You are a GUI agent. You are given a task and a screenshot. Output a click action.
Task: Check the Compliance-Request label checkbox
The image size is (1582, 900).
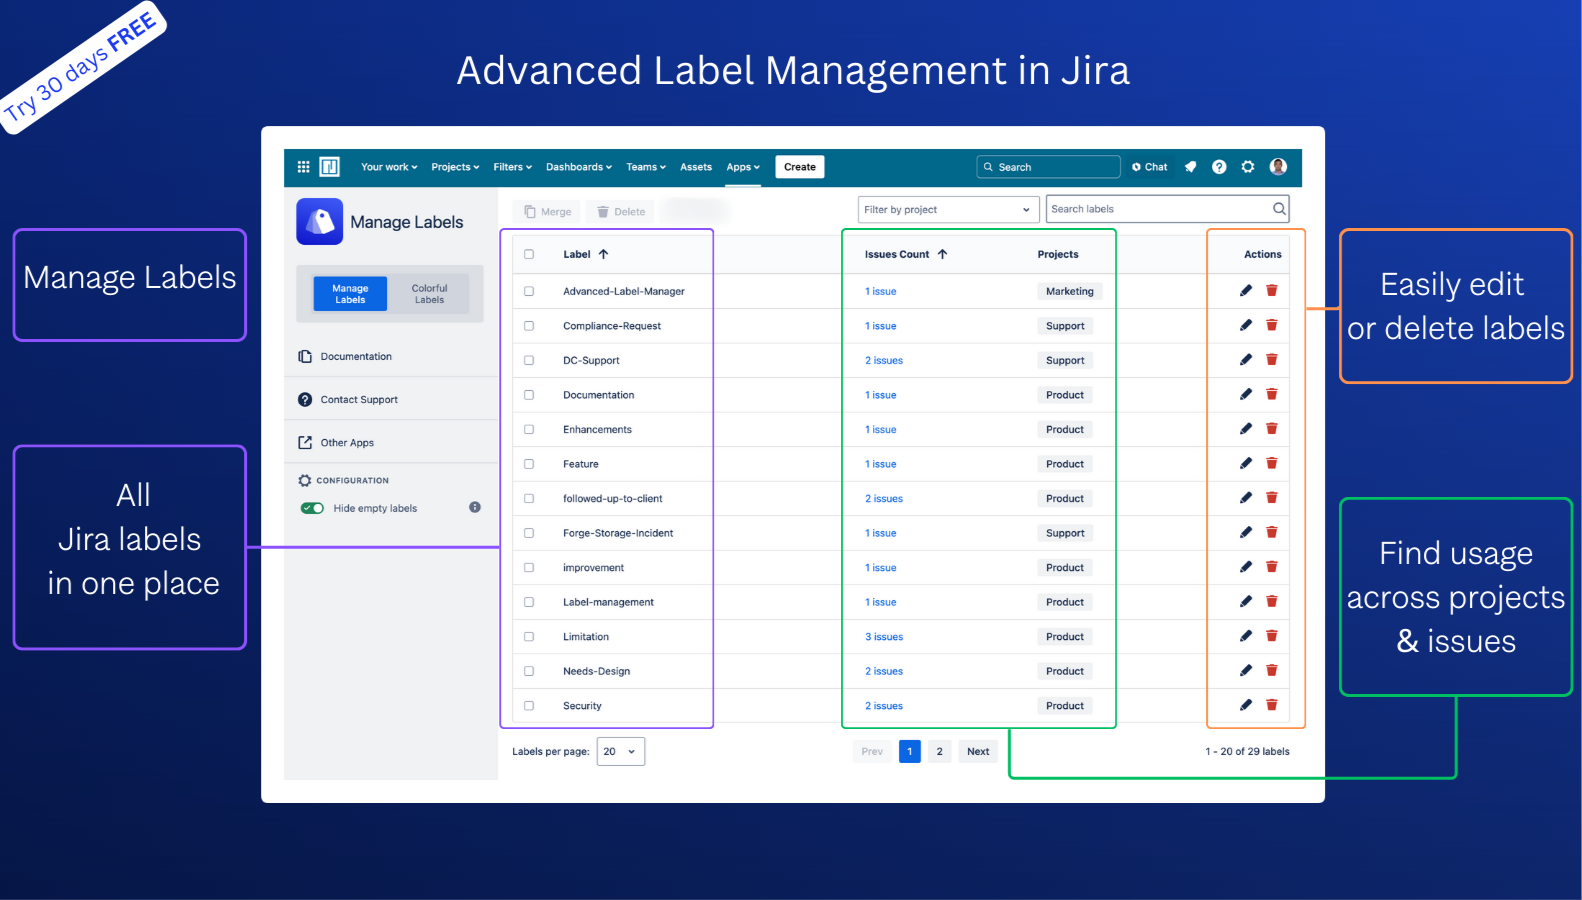(529, 326)
